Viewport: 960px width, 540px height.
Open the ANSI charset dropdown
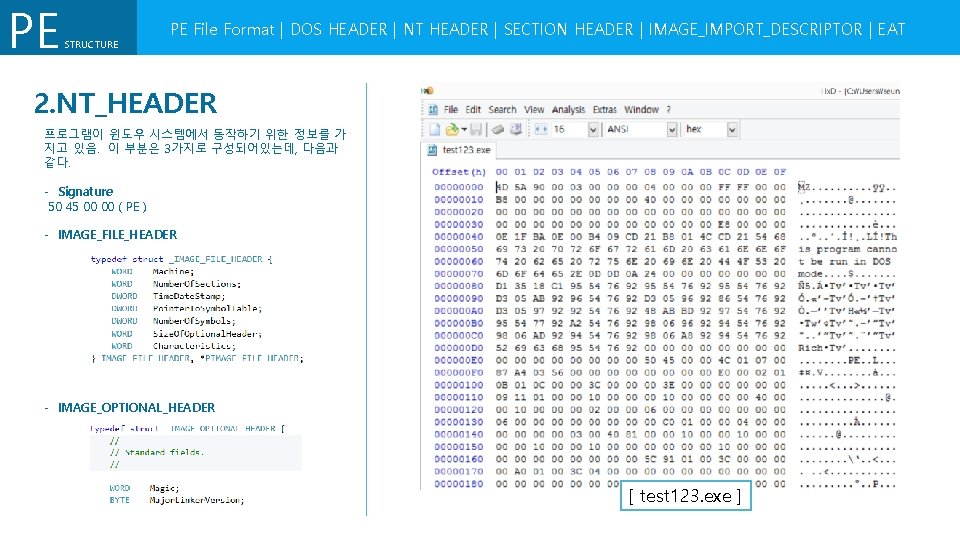click(x=672, y=130)
